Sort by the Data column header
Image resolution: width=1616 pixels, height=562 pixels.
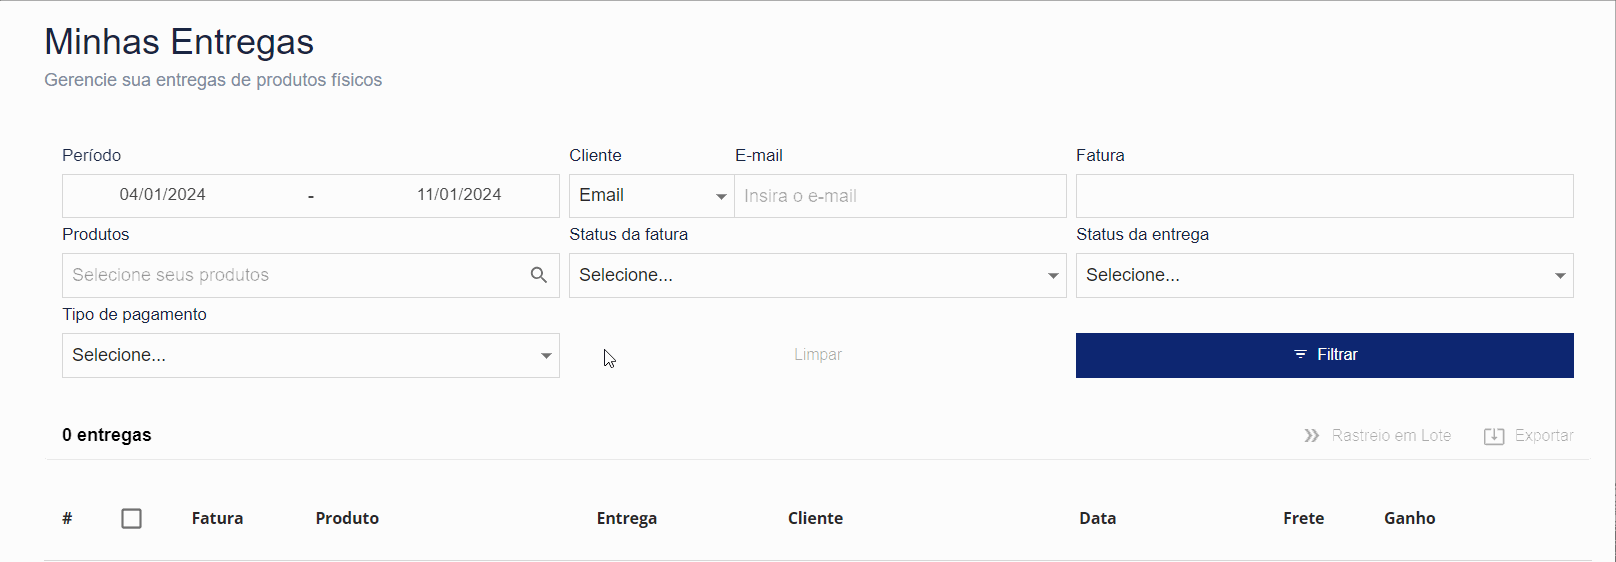(x=1097, y=518)
